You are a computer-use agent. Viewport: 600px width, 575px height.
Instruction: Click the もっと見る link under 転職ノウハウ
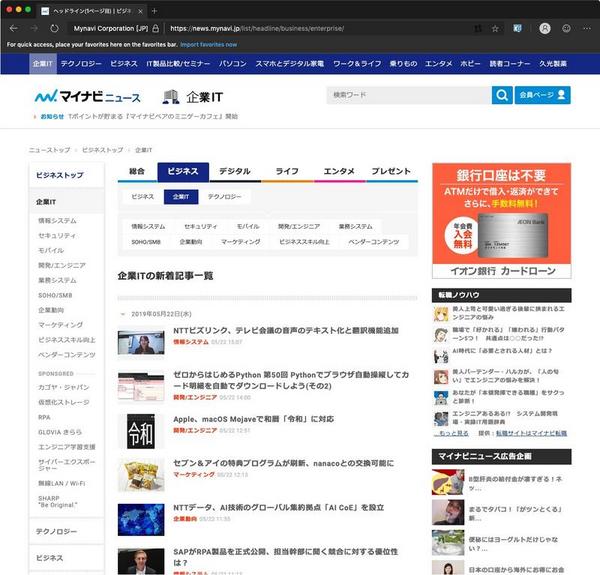coord(453,433)
